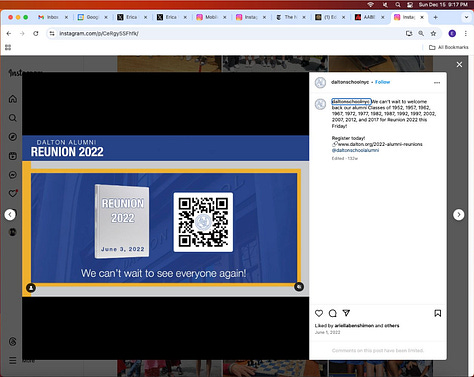474x377 pixels.
Task: Open the Instagram Home sidebar icon
Action: coord(13,99)
